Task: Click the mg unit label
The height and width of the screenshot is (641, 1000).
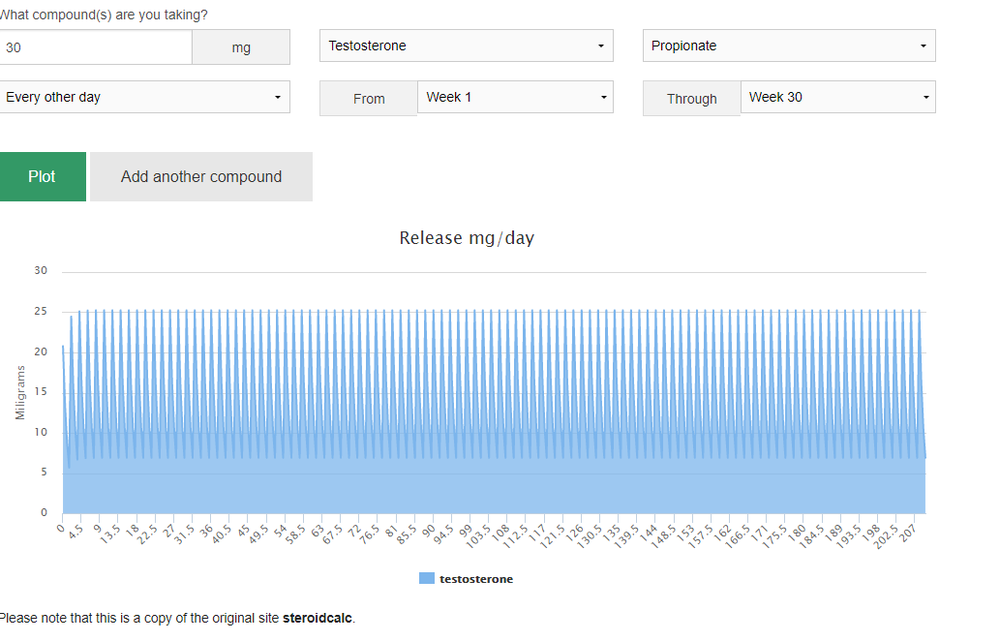Action: coord(241,47)
